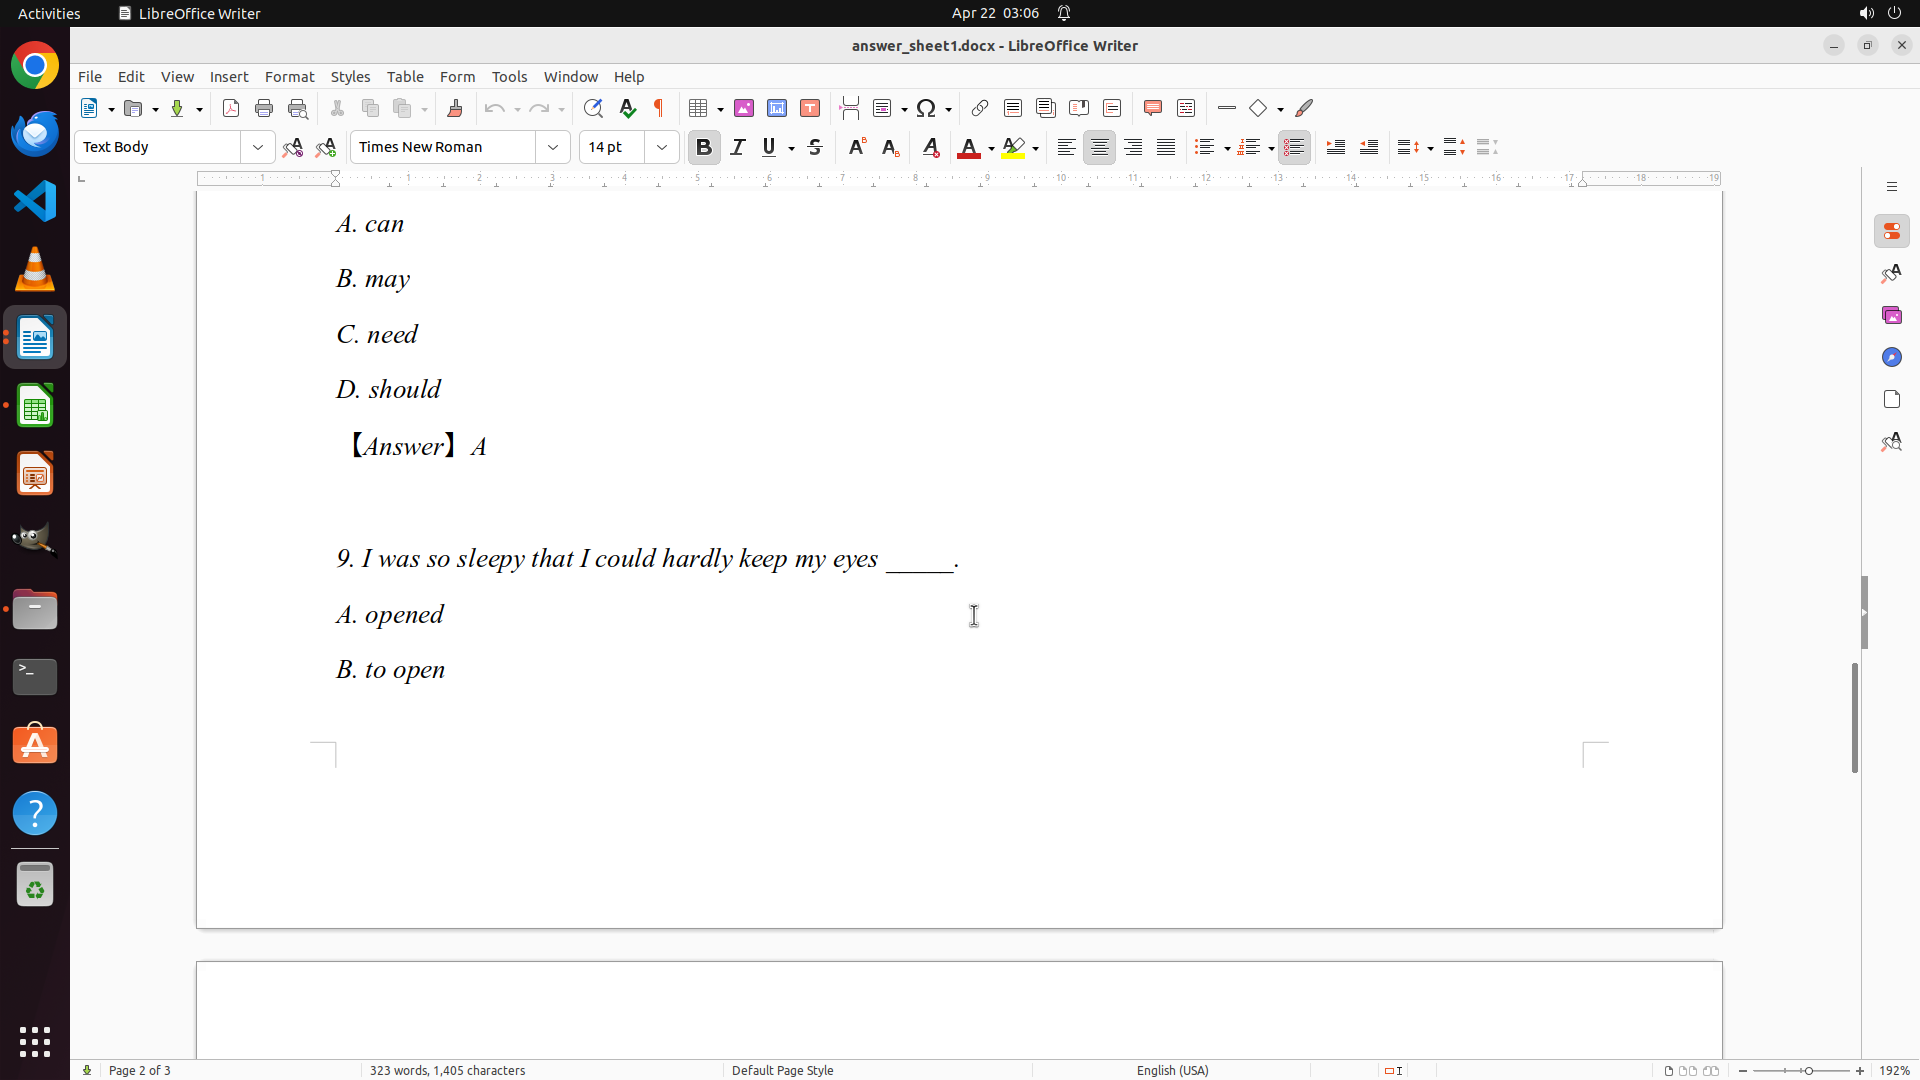
Task: Click the zoom slider handle
Action: [x=1808, y=1070]
